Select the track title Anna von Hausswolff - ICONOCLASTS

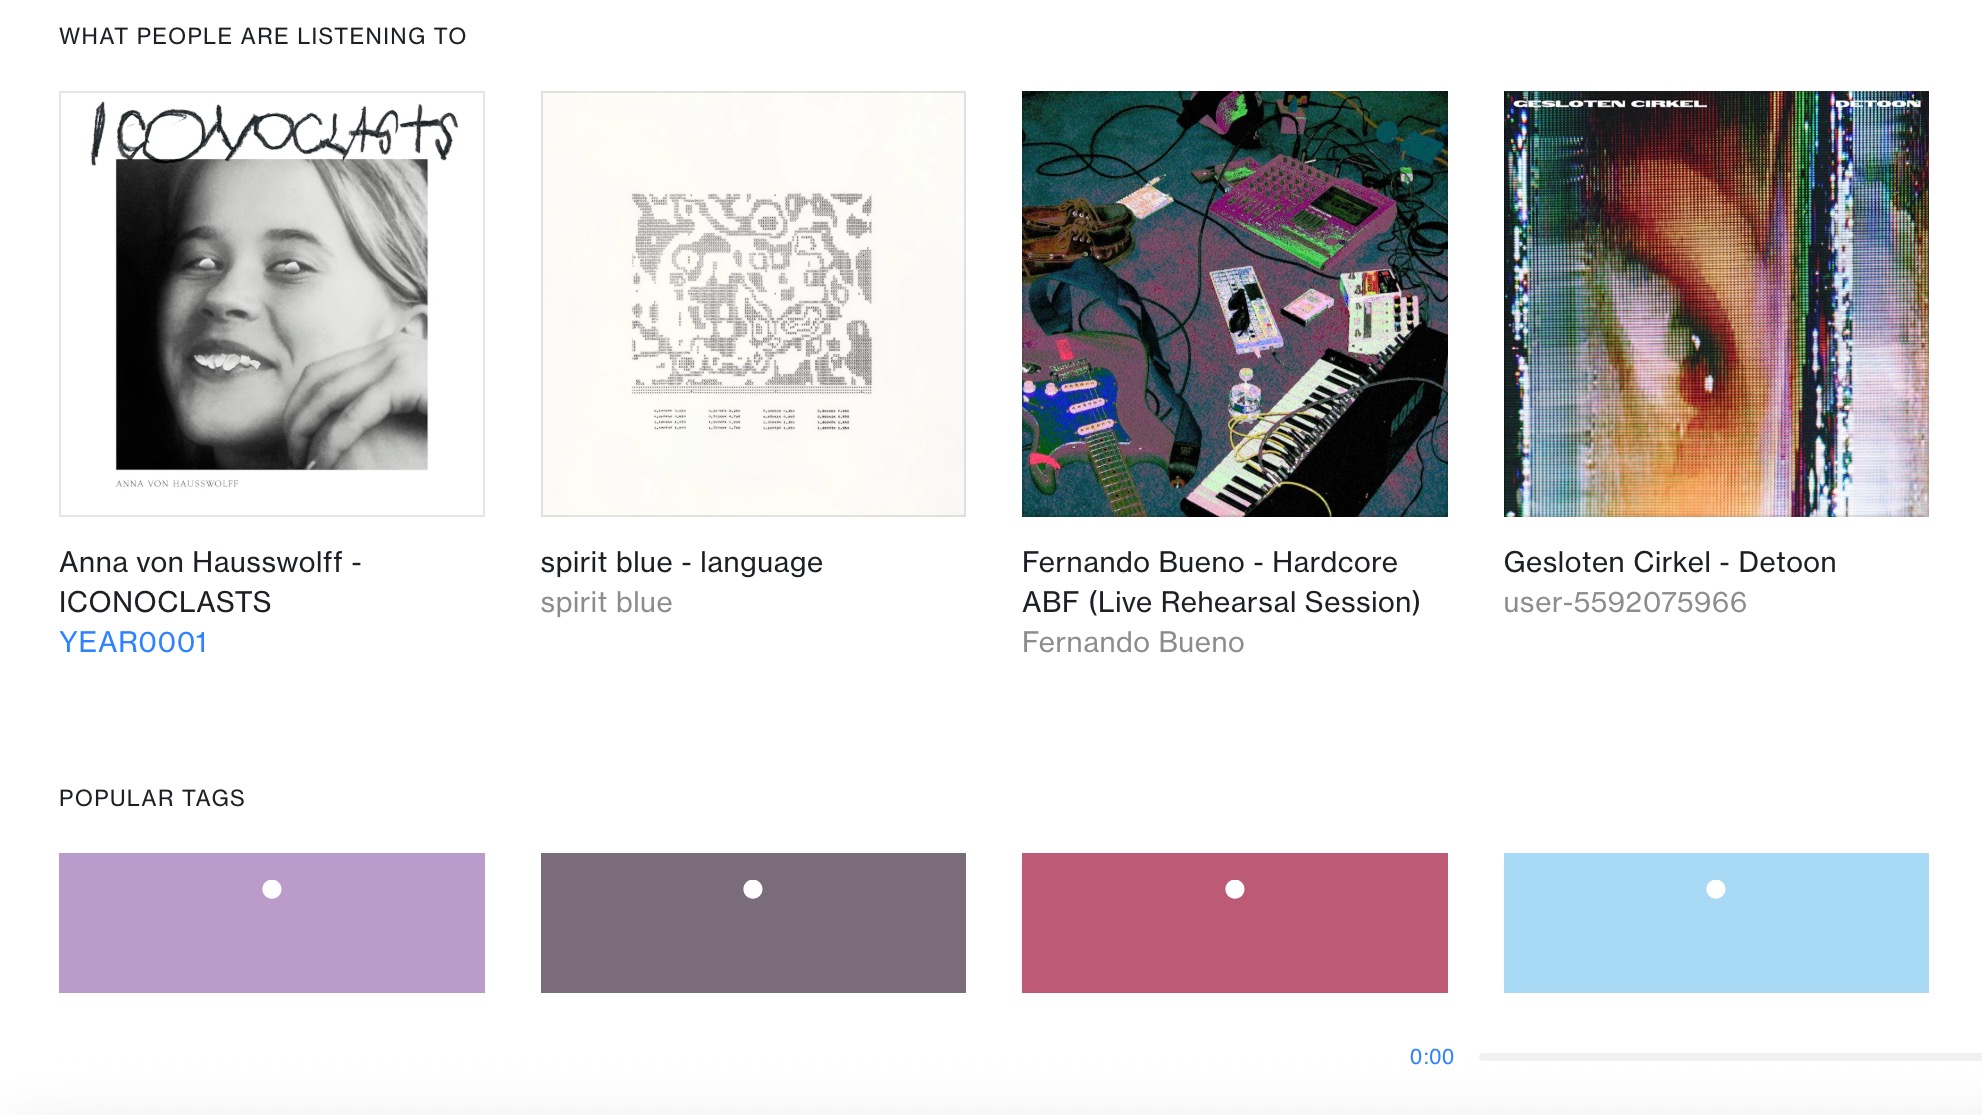point(211,582)
